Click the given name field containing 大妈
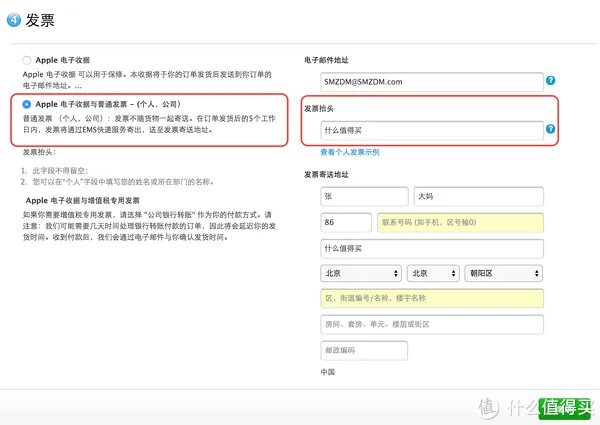 [479, 196]
